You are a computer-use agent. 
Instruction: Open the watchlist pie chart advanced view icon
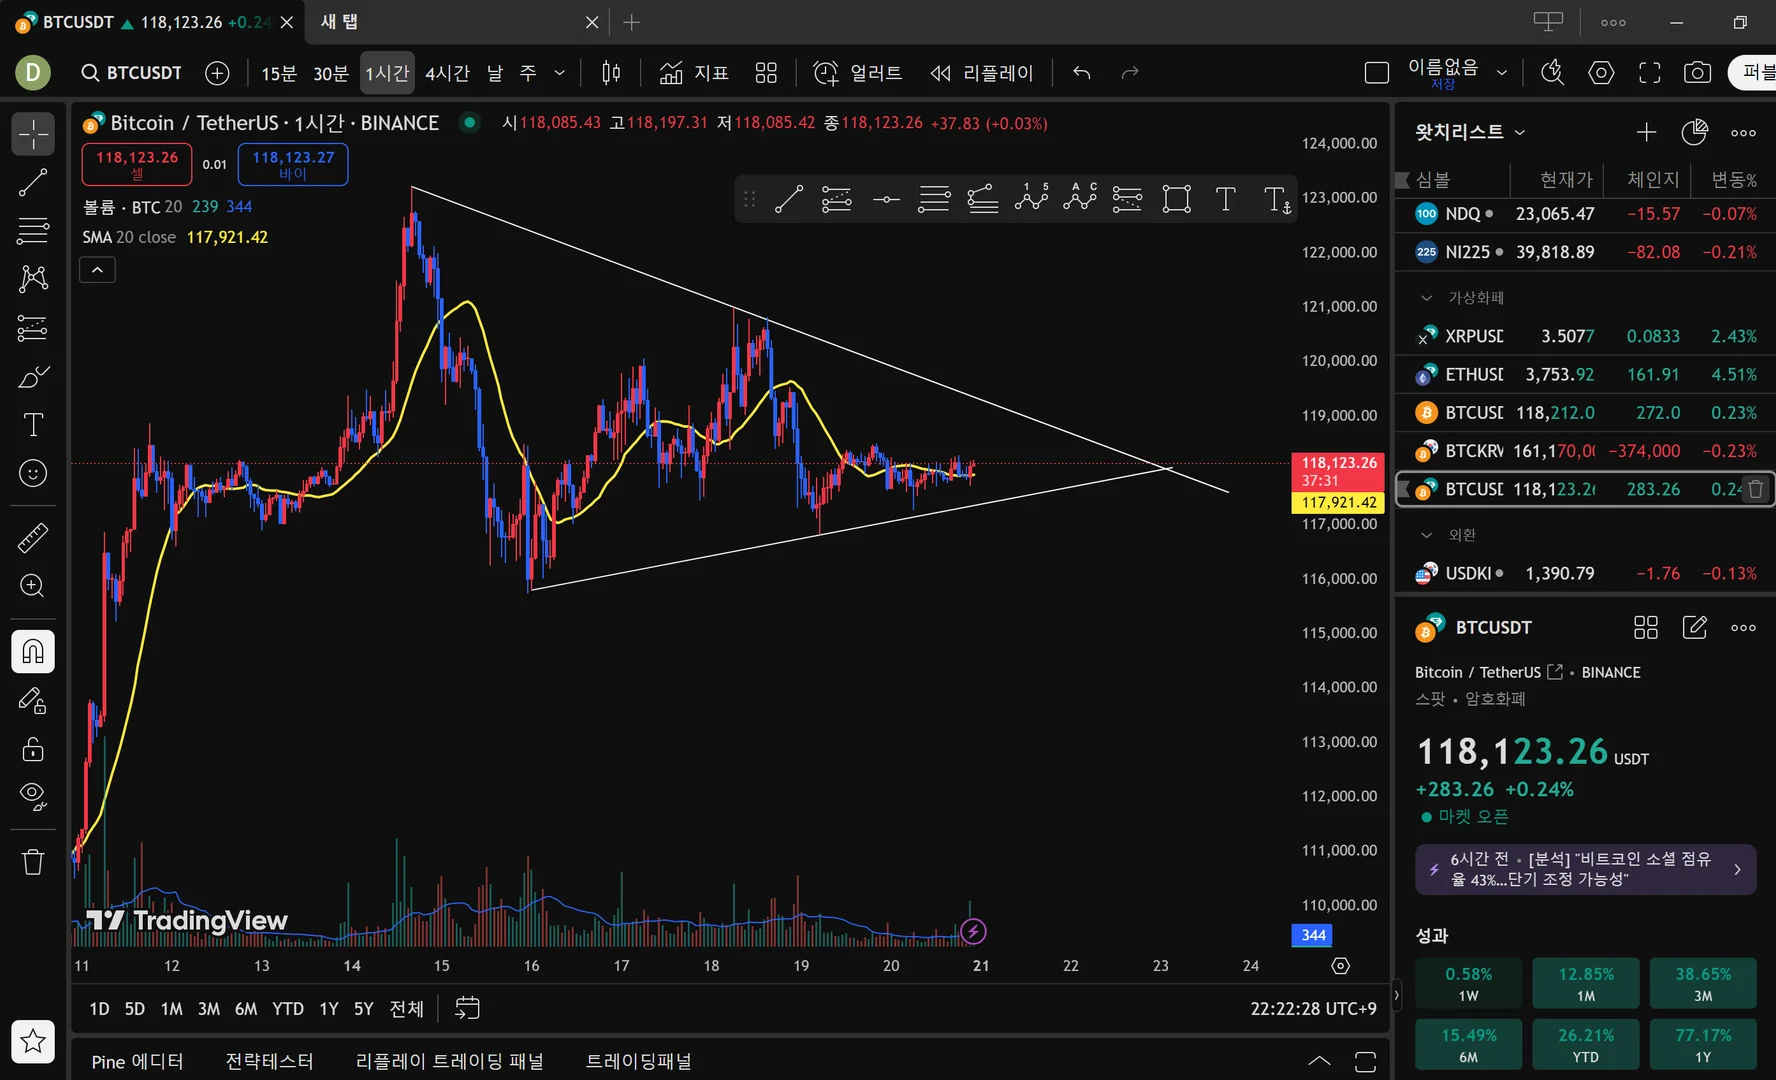pyautogui.click(x=1695, y=132)
